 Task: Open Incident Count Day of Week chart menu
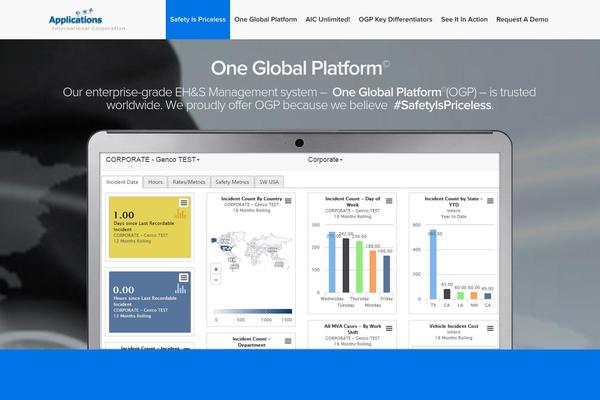(389, 201)
